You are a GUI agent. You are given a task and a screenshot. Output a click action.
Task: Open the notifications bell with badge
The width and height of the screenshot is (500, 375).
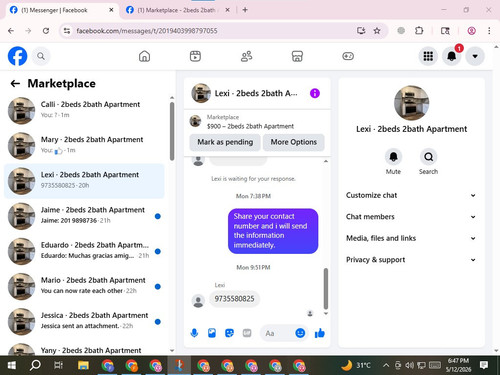point(452,56)
